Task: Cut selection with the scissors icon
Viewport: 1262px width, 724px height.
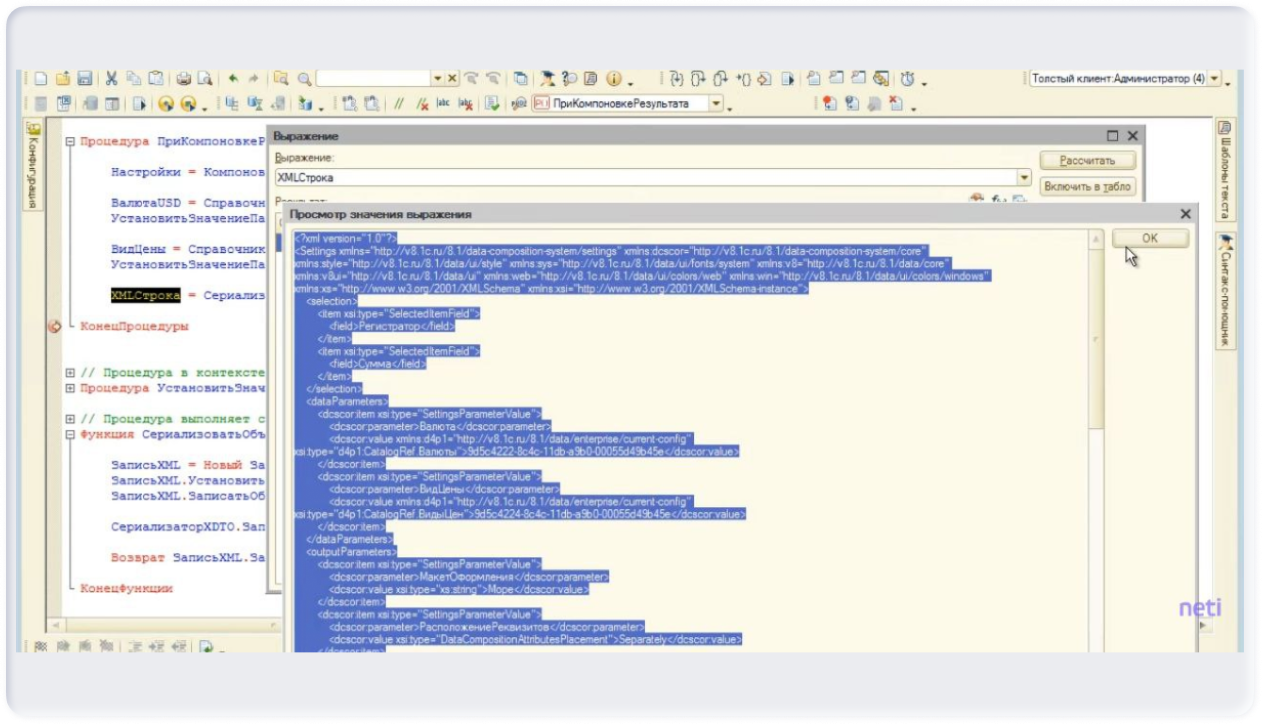Action: (112, 79)
